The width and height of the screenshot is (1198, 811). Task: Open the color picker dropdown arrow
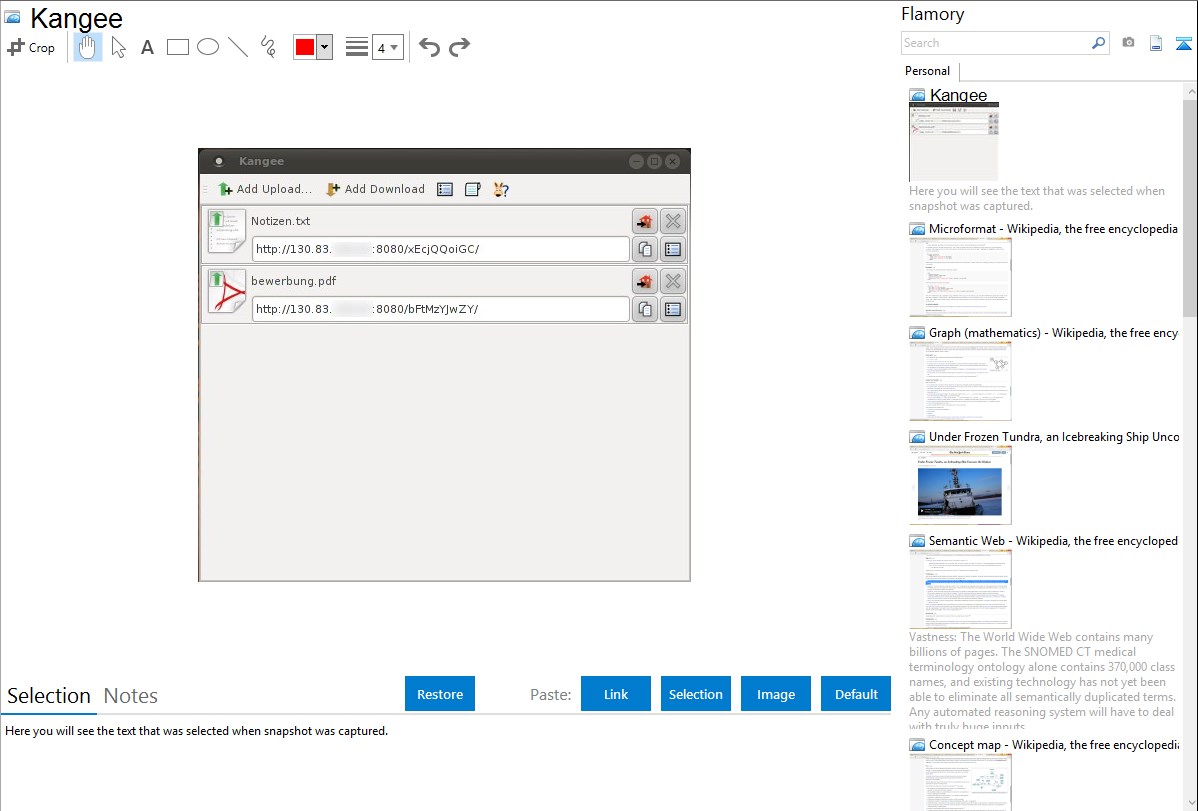pos(325,47)
